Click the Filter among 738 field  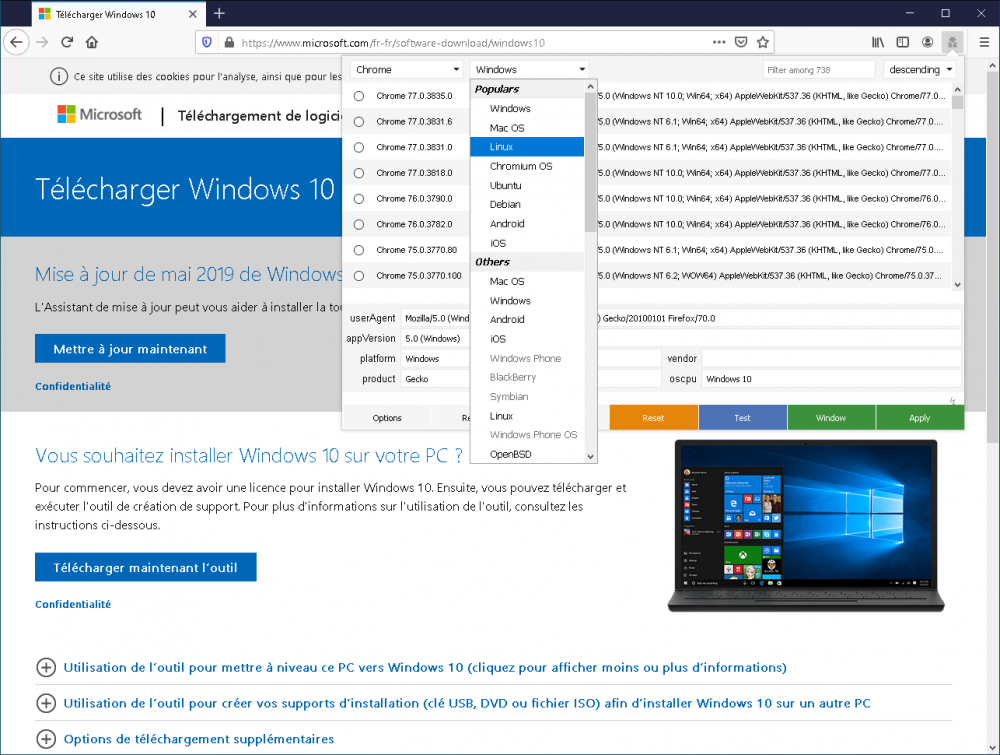click(819, 70)
